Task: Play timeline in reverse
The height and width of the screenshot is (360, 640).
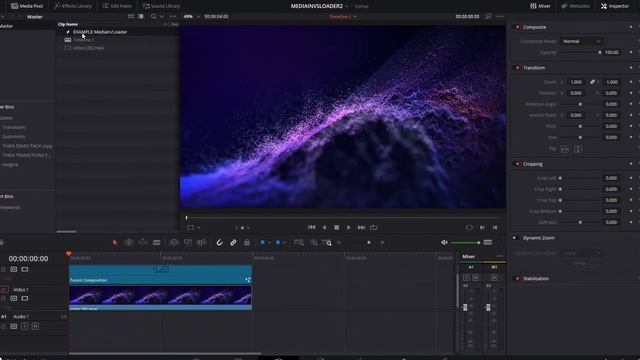Action: (x=324, y=227)
